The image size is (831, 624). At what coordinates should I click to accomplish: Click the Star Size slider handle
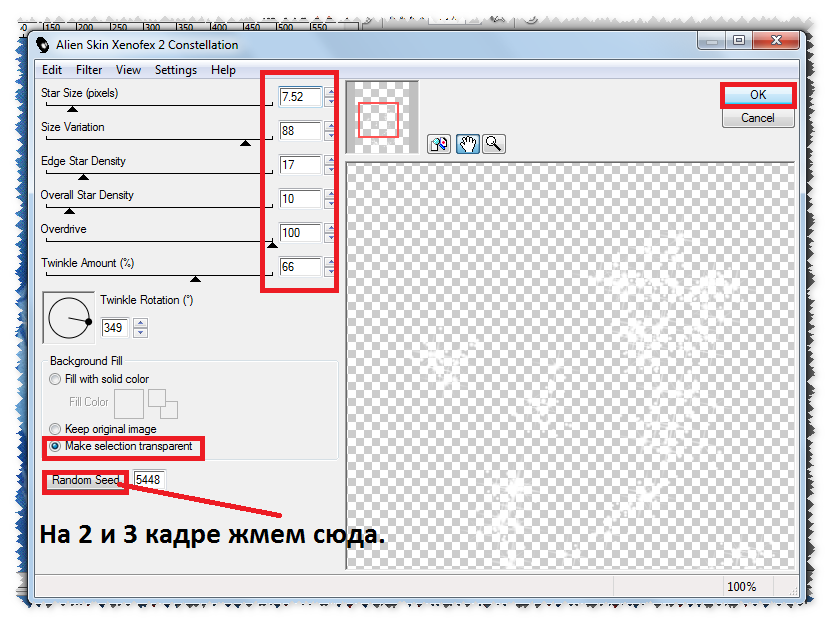(73, 109)
